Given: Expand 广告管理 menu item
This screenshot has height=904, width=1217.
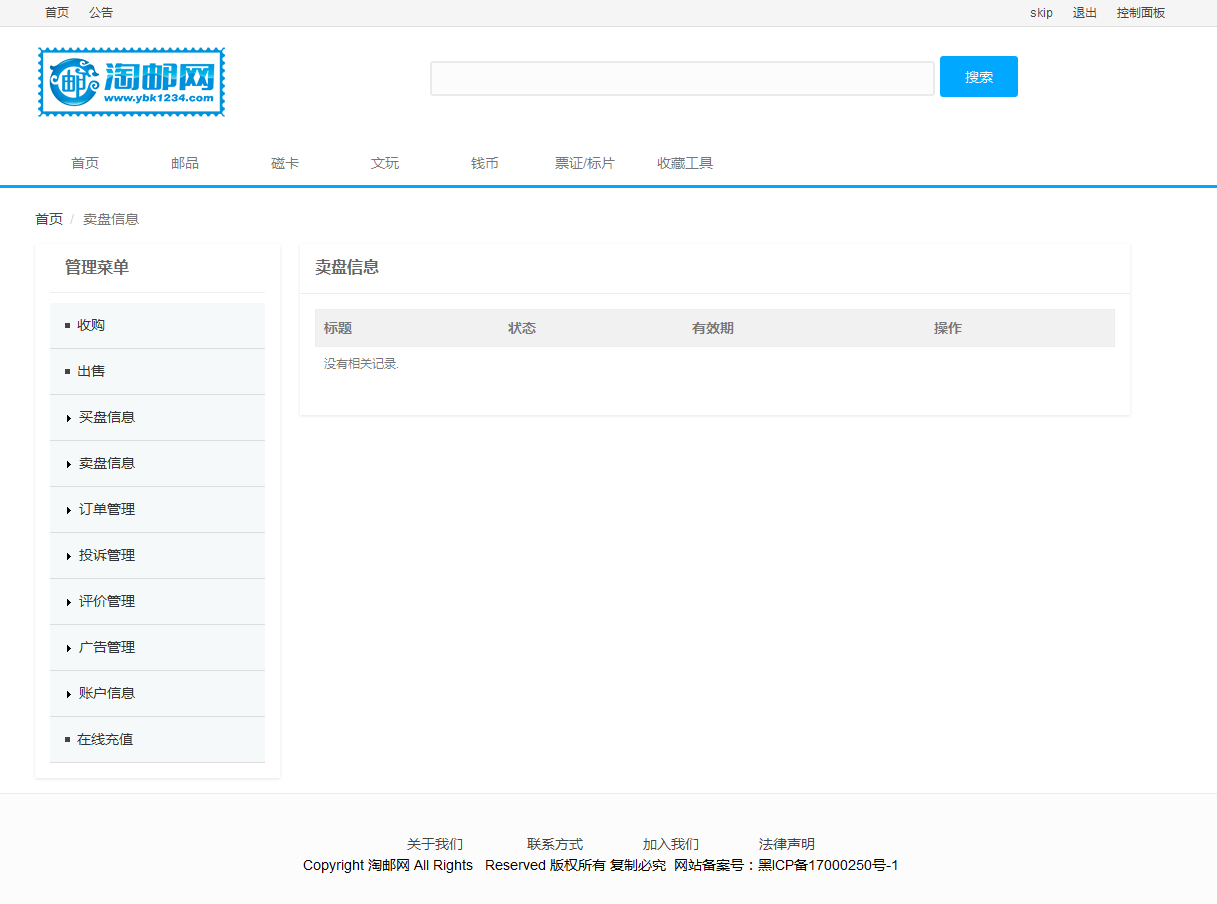Looking at the screenshot, I should (x=157, y=647).
